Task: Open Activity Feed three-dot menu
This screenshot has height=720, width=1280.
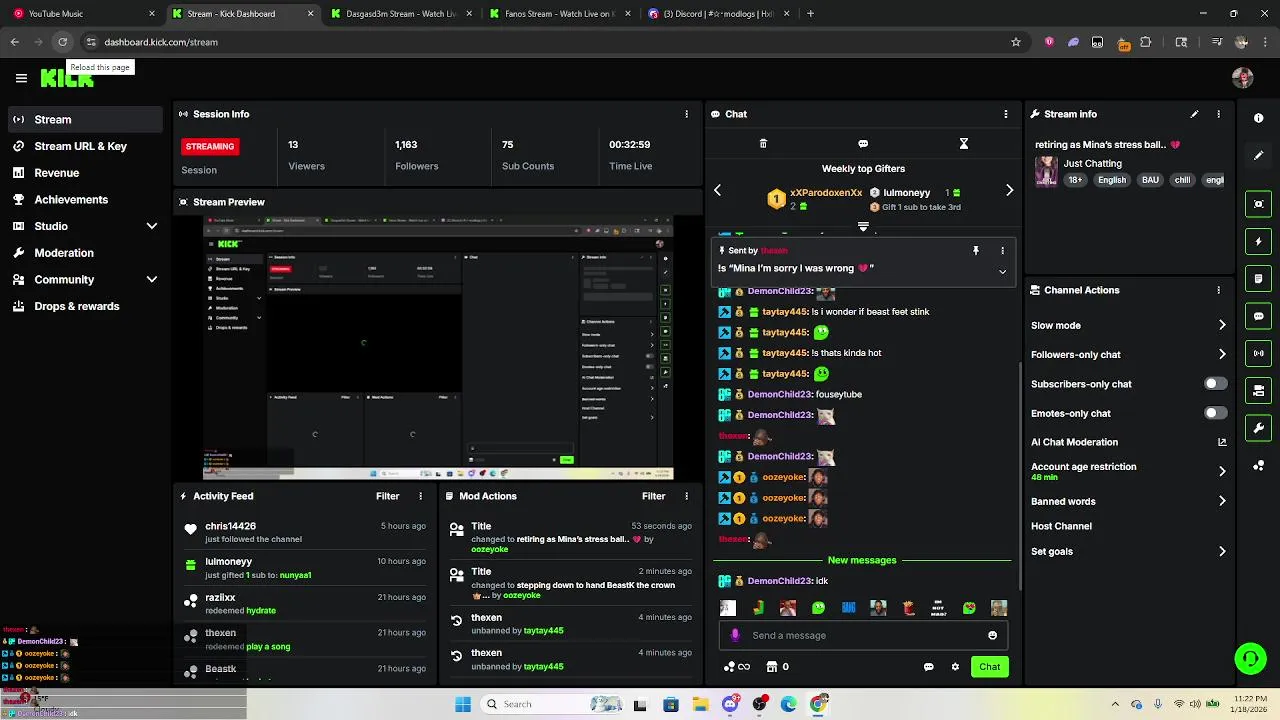Action: click(x=420, y=496)
